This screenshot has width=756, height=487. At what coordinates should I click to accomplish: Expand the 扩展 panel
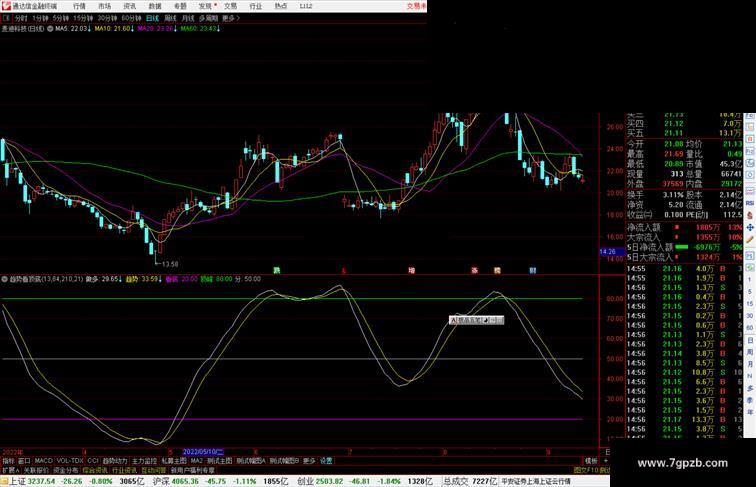coord(10,470)
